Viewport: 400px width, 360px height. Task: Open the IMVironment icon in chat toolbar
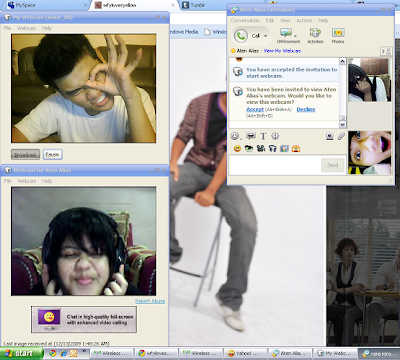pyautogui.click(x=286, y=33)
